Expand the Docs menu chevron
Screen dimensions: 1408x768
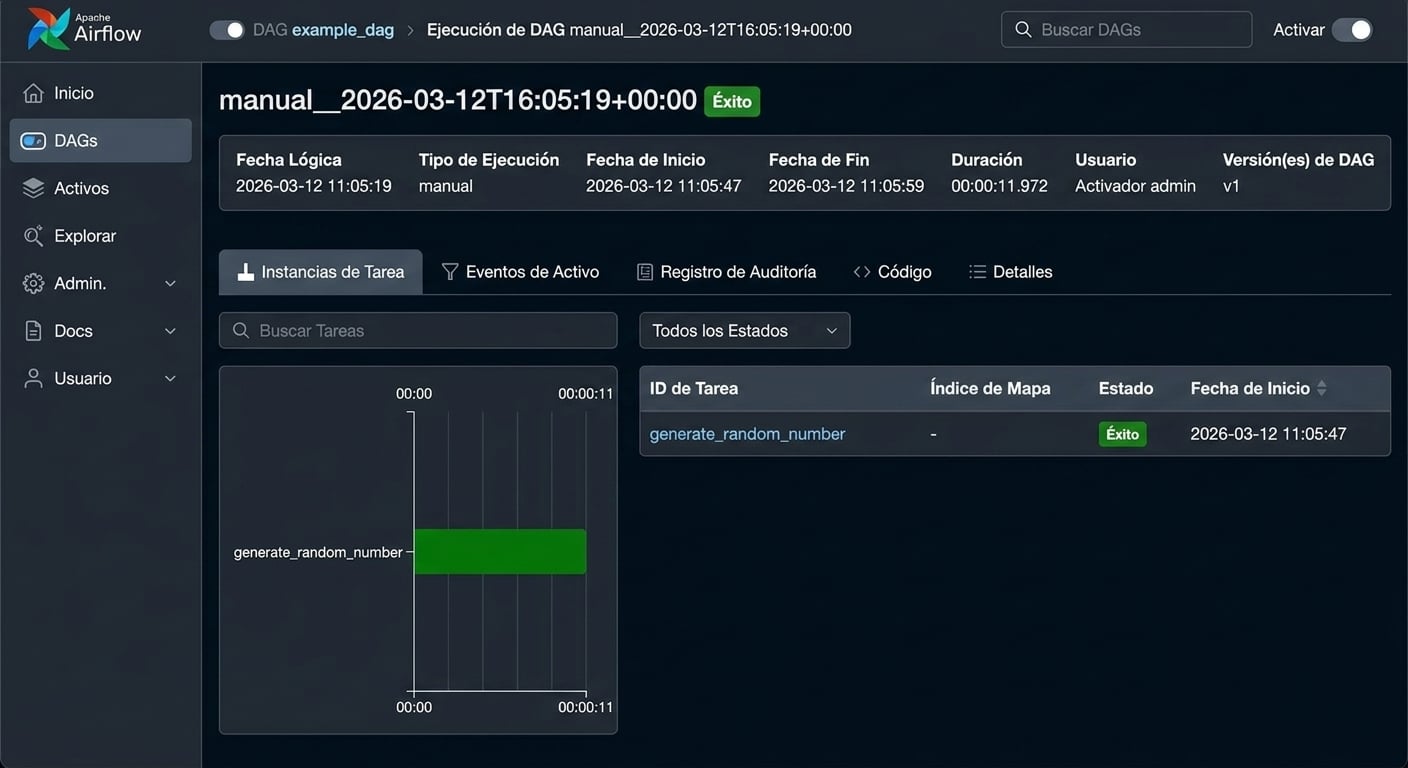click(170, 331)
